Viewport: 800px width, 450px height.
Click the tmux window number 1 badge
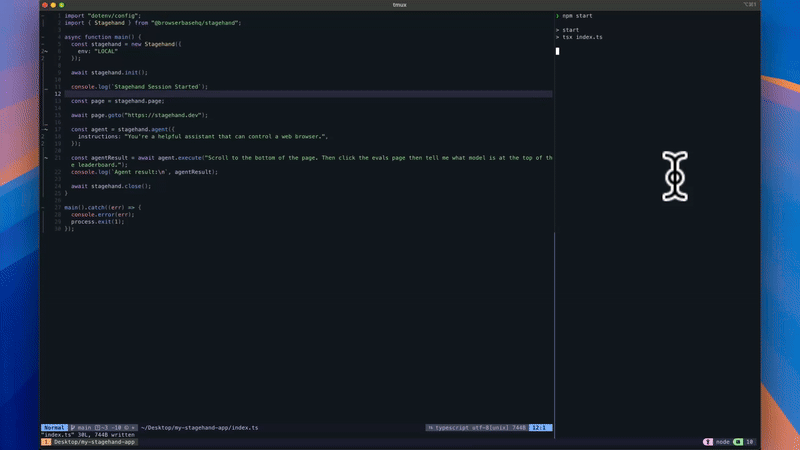pyautogui.click(x=46, y=442)
